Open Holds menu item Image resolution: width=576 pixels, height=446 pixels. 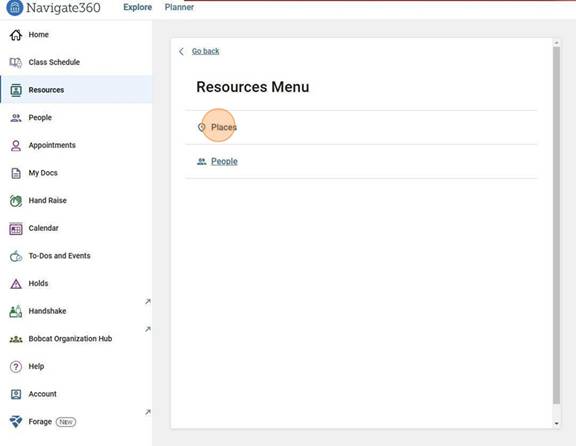pyautogui.click(x=76, y=284)
